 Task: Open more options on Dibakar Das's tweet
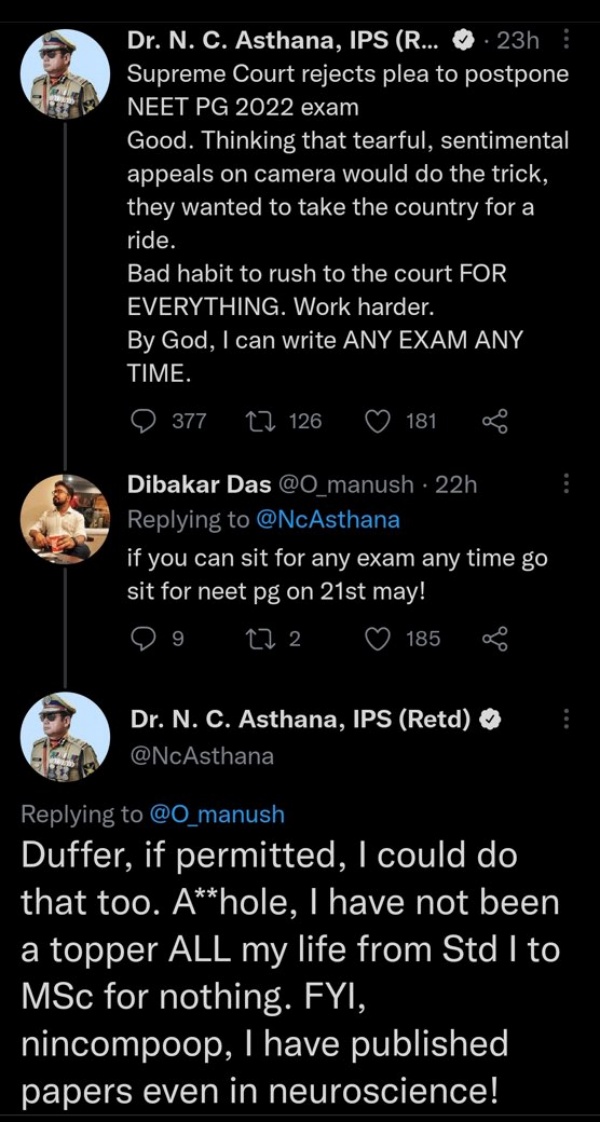pos(567,484)
